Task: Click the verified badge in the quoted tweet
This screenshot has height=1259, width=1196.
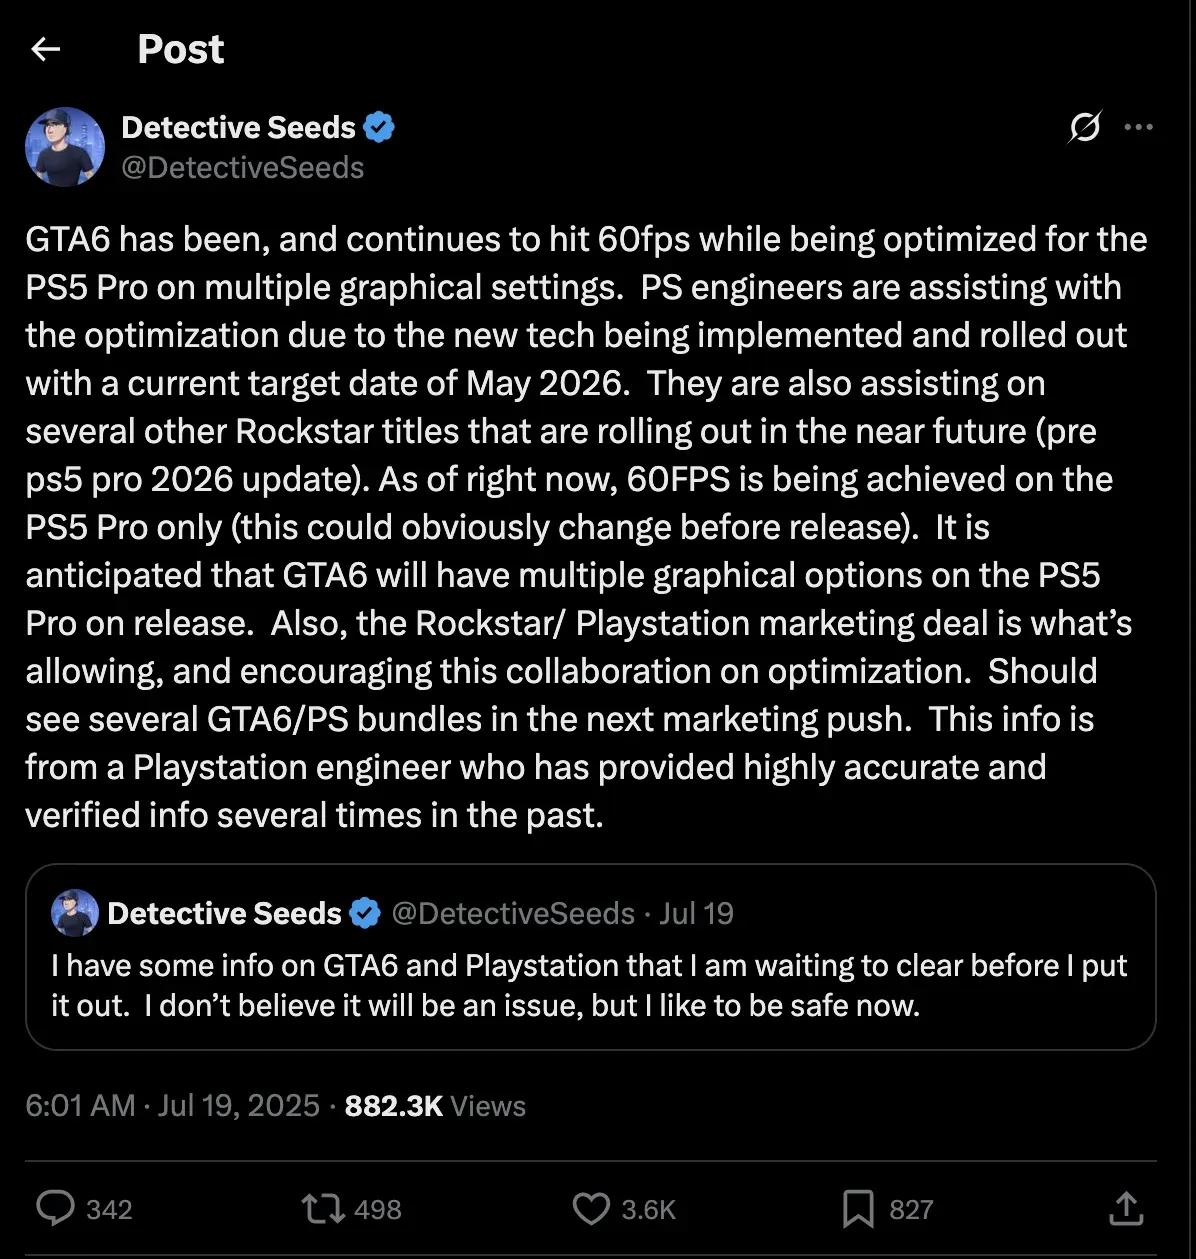Action: 365,912
